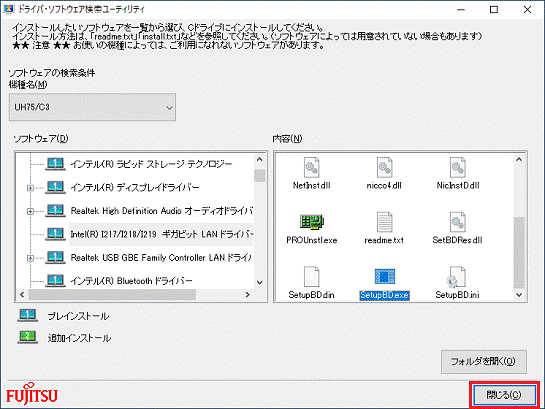Maximize the driver search utility window
The image size is (545, 409).
[x=494, y=9]
